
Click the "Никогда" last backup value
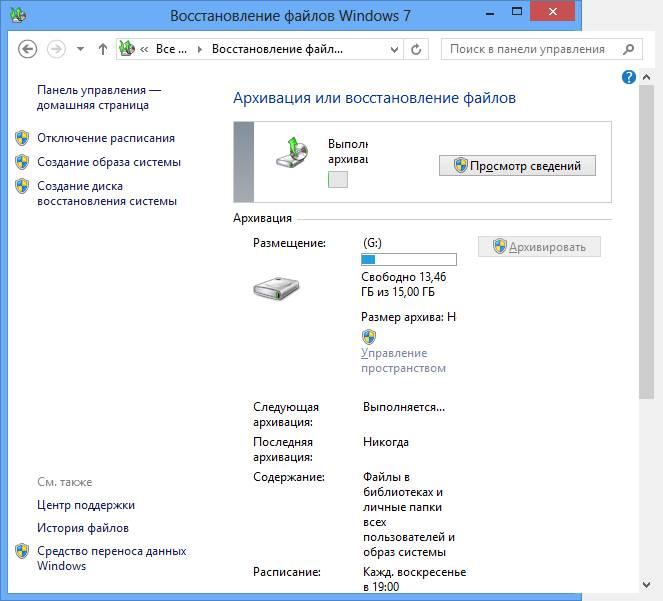point(386,442)
